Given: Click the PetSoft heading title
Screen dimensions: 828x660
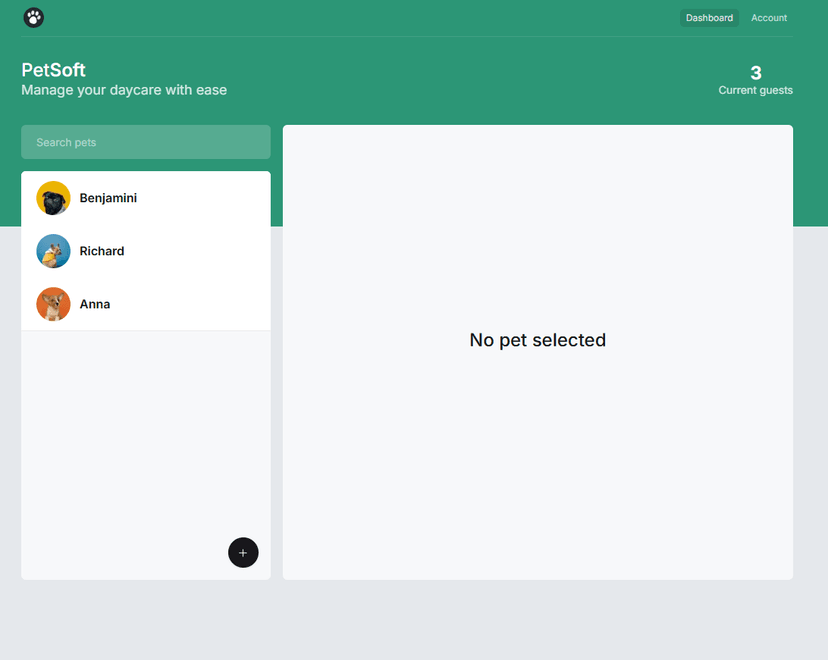Looking at the screenshot, I should (x=54, y=70).
